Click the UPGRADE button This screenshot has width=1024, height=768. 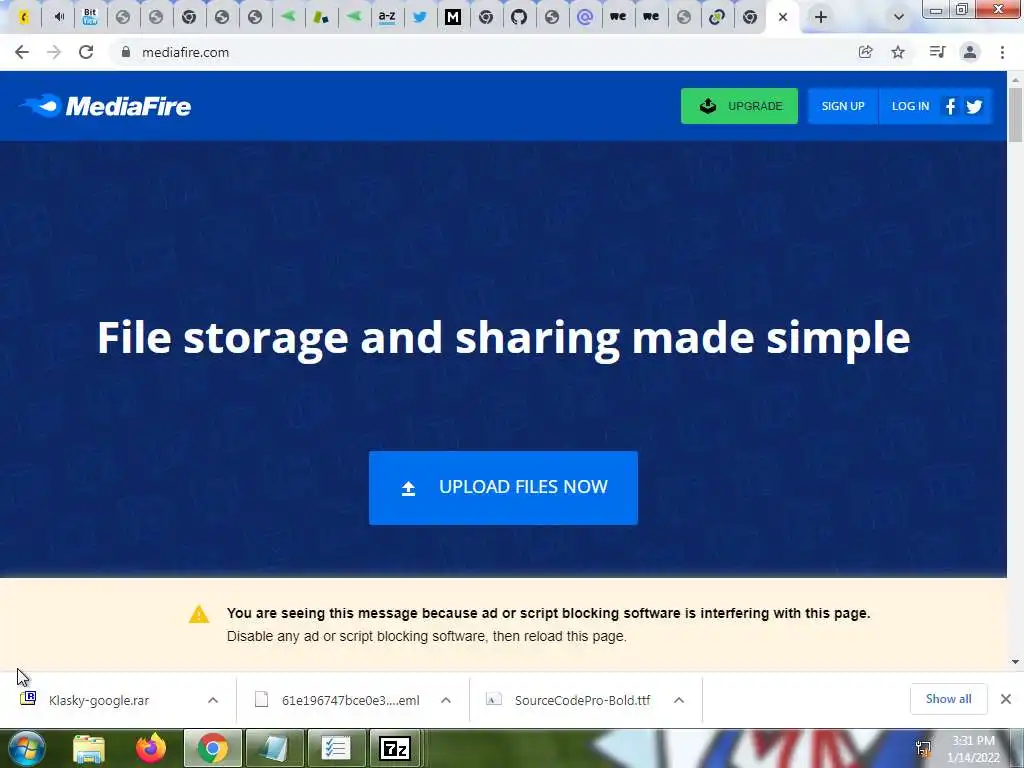tap(739, 106)
